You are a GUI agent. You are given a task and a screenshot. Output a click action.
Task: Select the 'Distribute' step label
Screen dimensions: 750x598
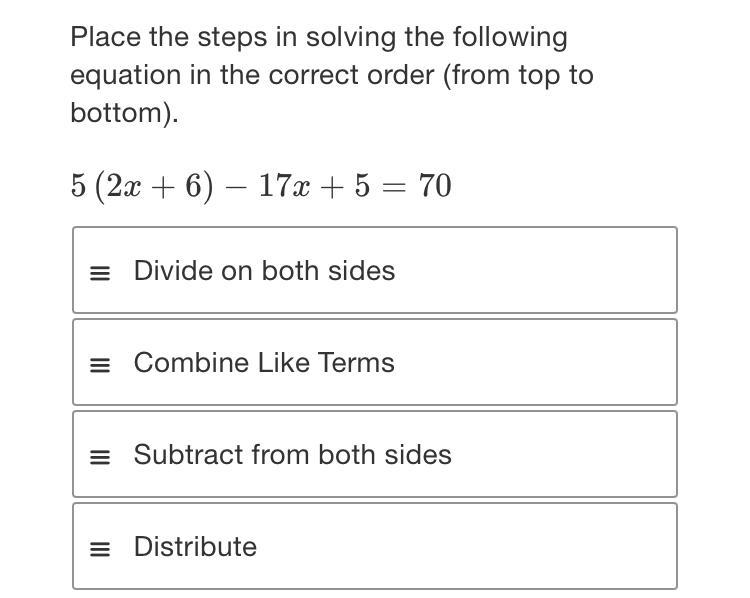click(195, 547)
